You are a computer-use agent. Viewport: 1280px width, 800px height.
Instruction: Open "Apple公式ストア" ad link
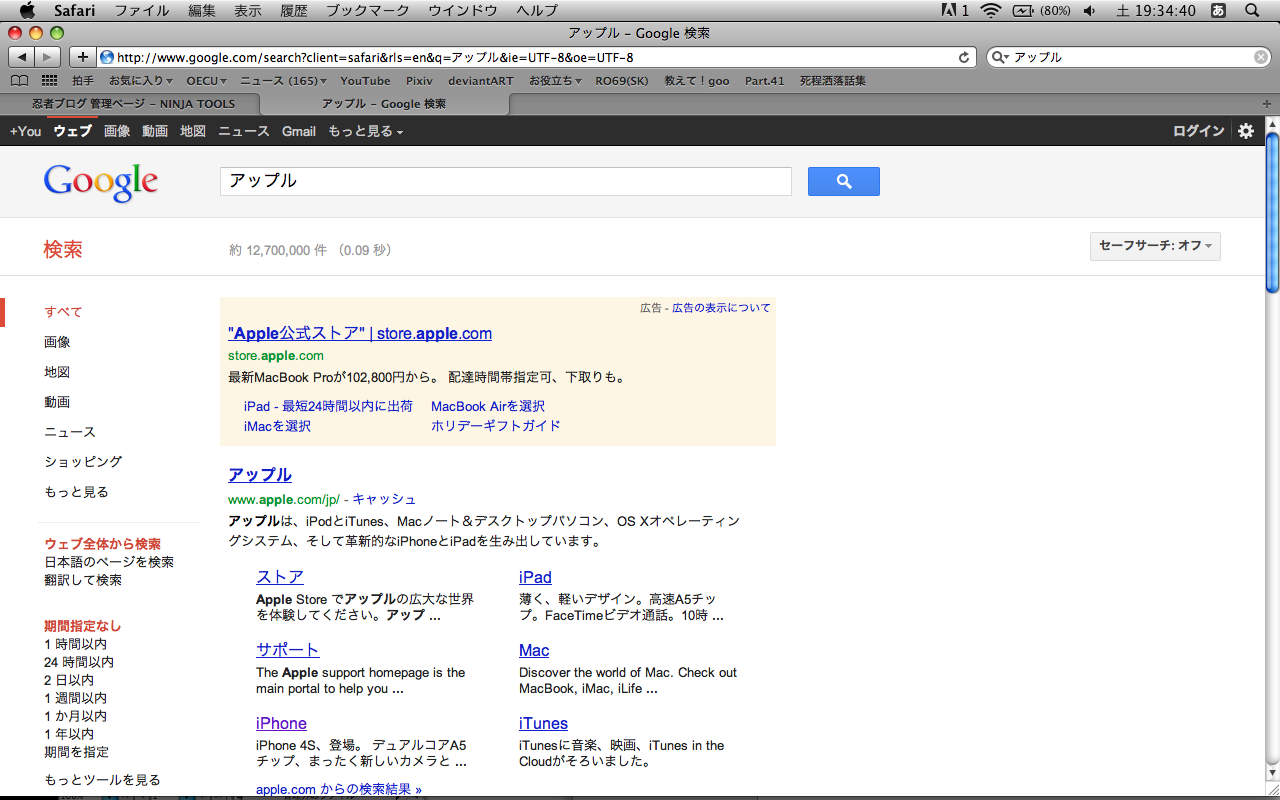[360, 333]
